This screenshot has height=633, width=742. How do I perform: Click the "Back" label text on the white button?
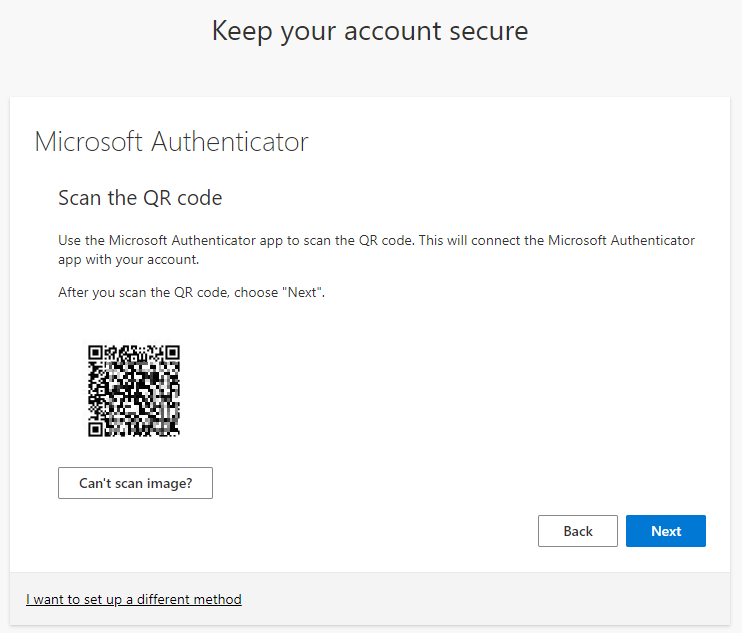(x=577, y=531)
